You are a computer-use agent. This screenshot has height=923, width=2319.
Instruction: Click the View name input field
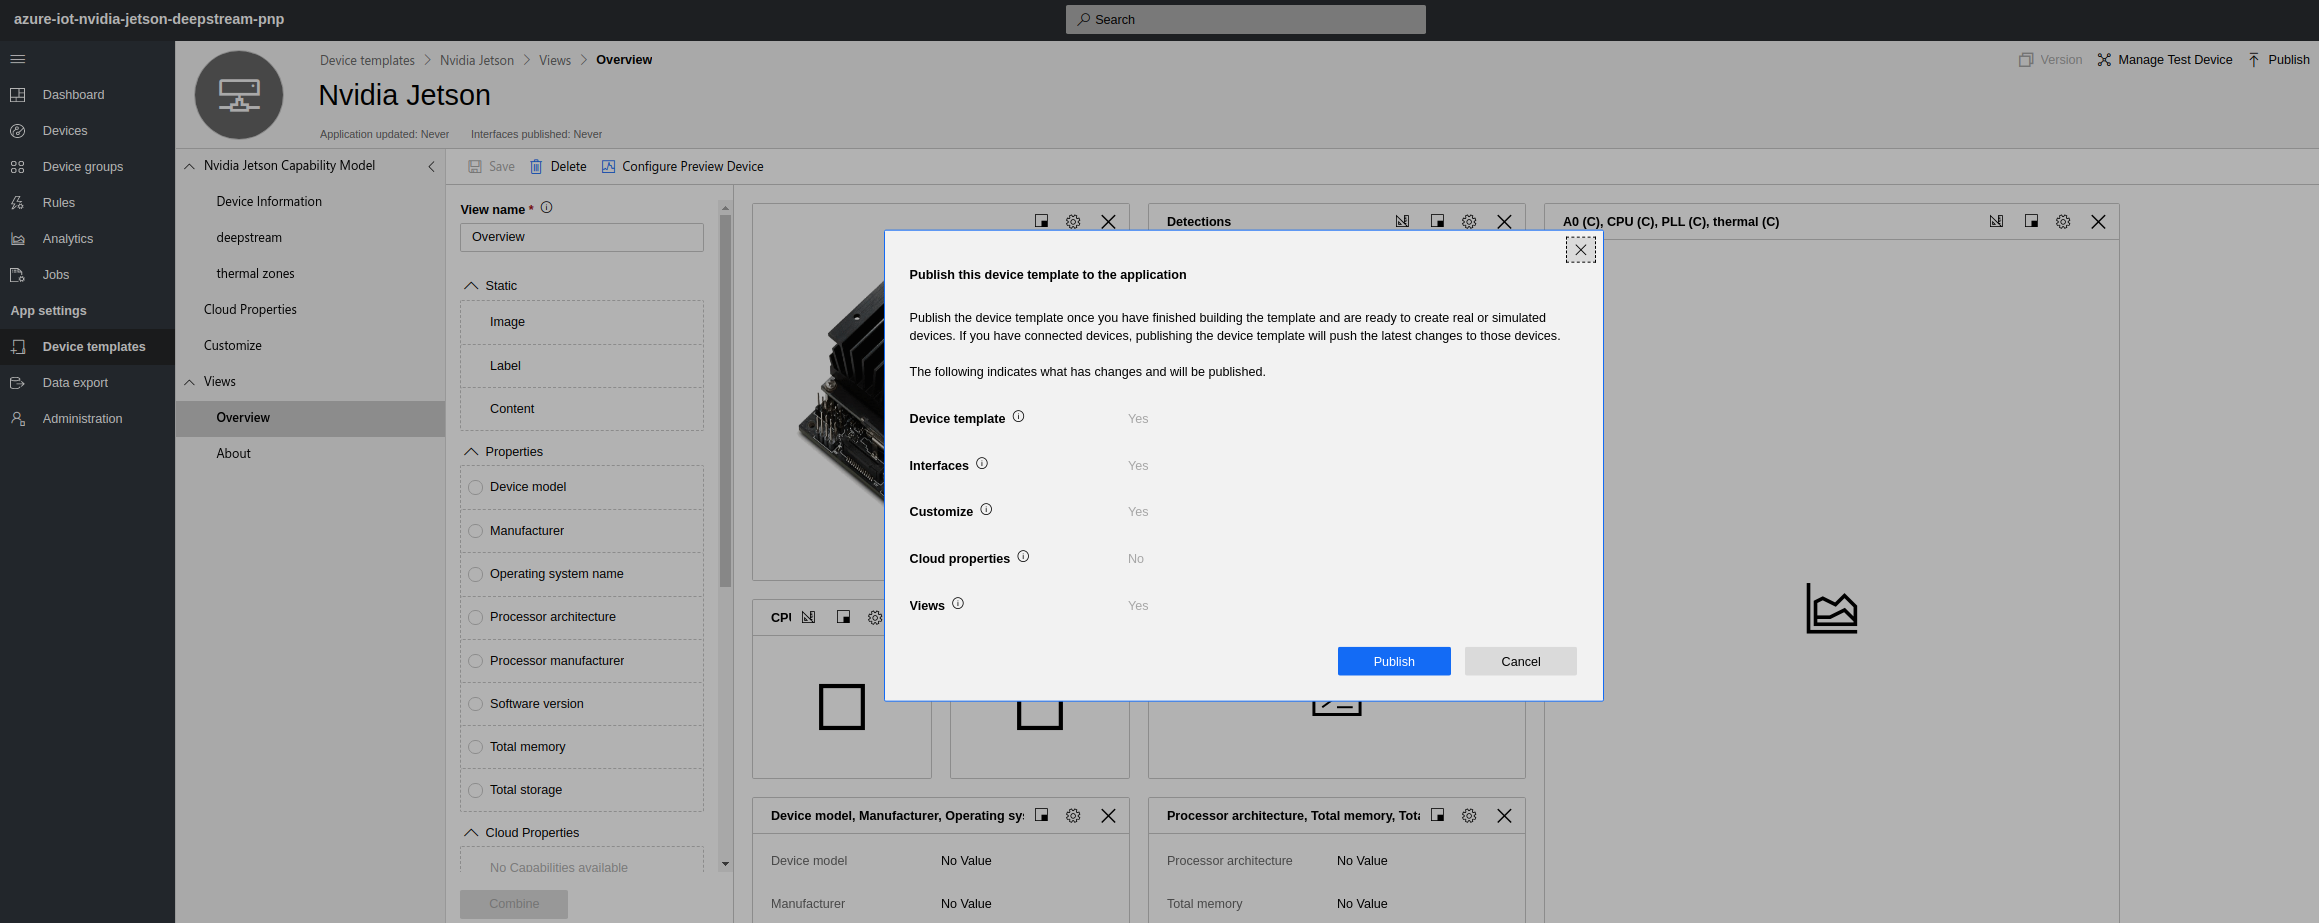582,237
